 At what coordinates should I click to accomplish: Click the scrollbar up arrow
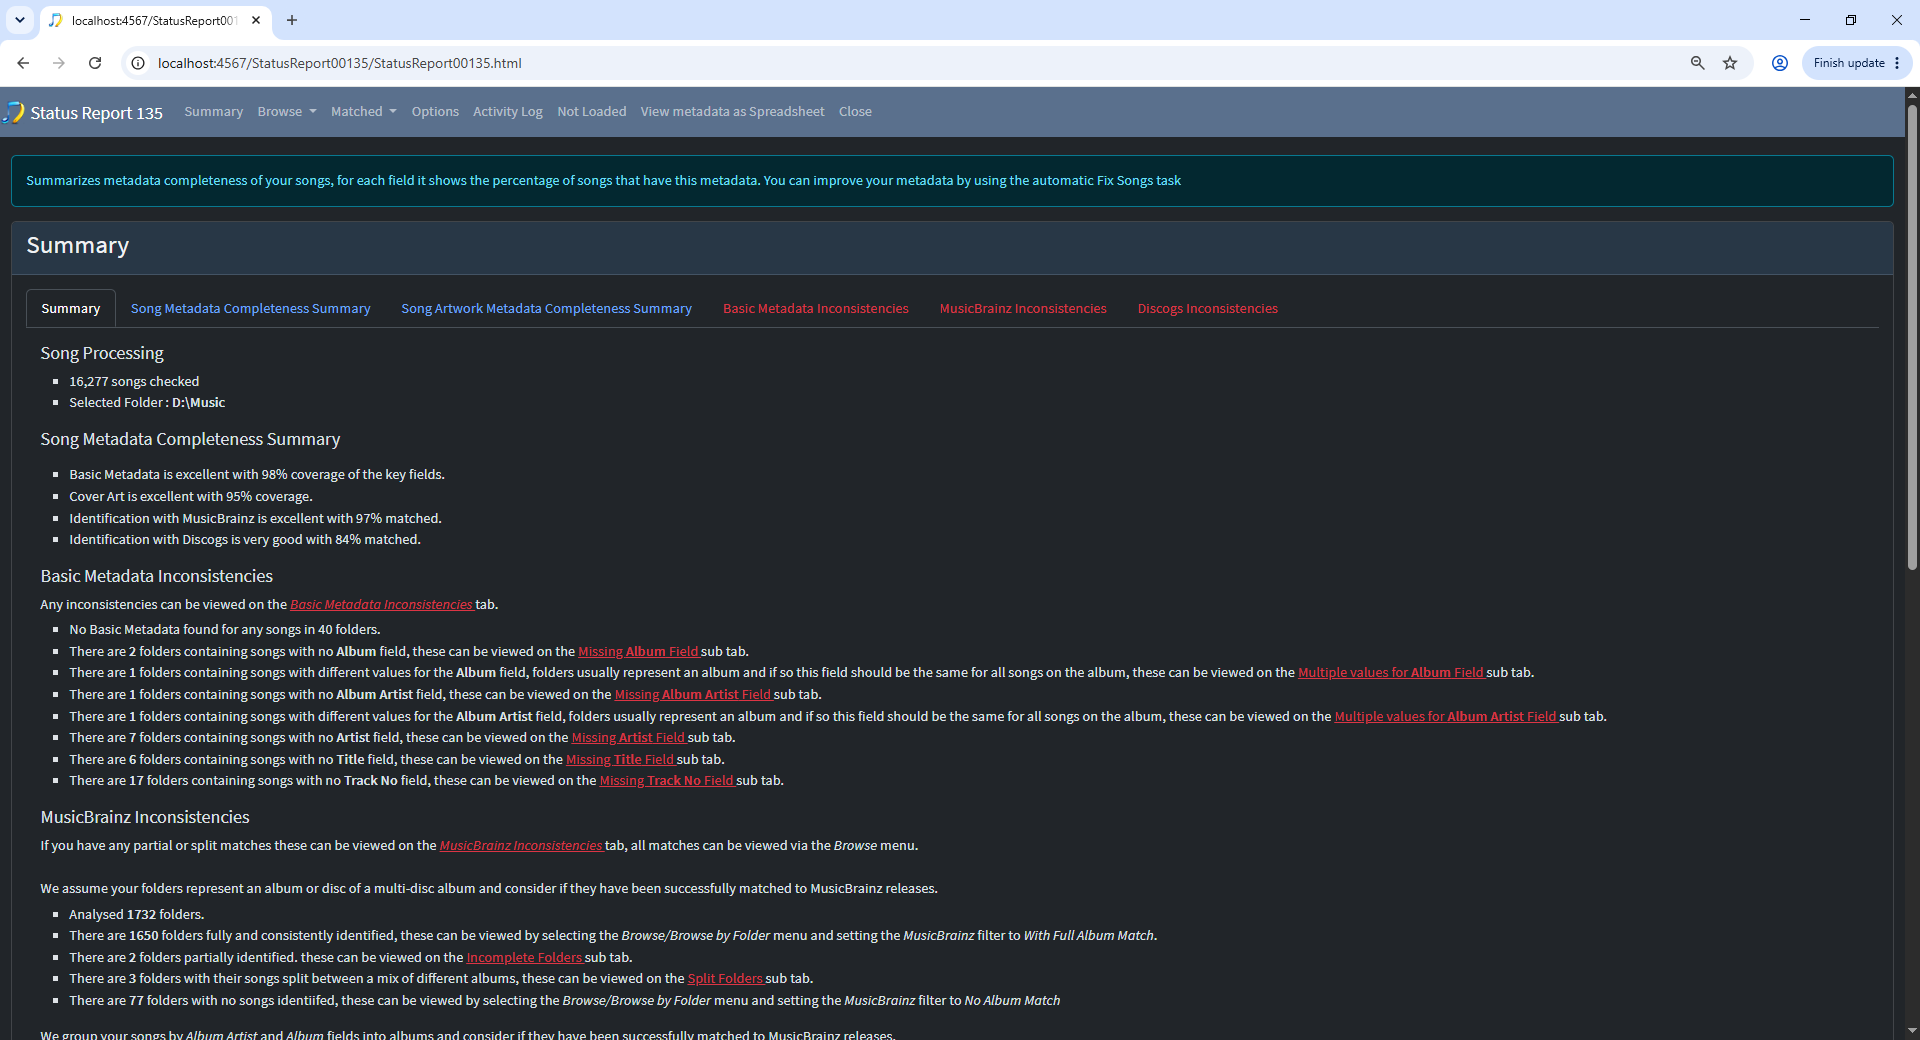point(1912,95)
